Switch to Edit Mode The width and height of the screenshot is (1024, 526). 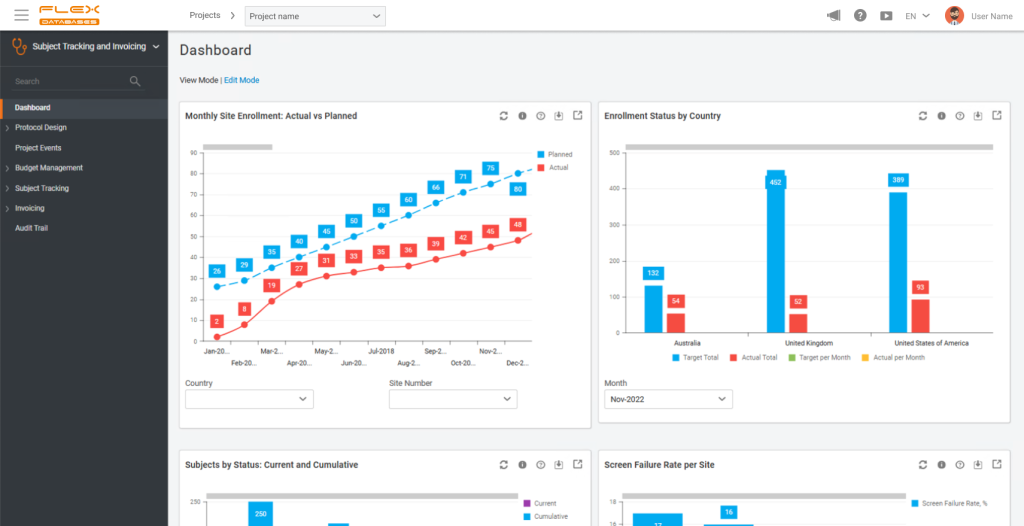(241, 80)
